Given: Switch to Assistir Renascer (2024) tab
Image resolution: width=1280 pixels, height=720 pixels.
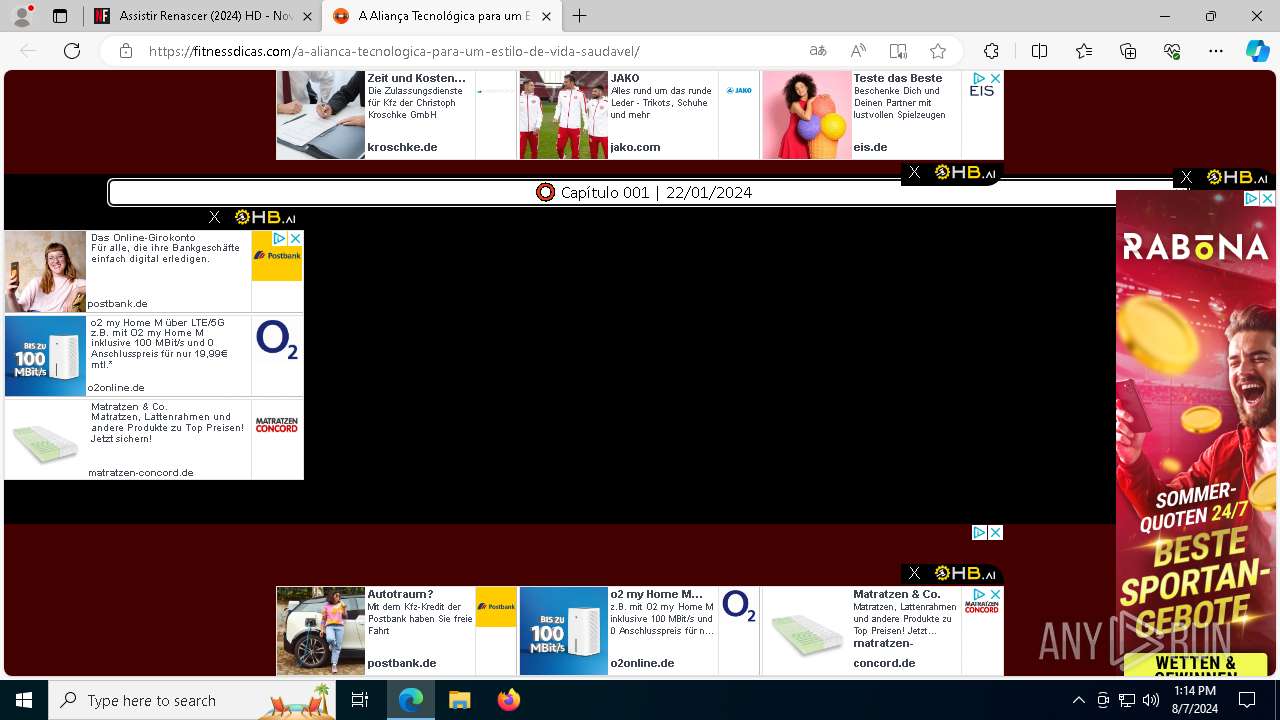Looking at the screenshot, I should click(x=202, y=16).
